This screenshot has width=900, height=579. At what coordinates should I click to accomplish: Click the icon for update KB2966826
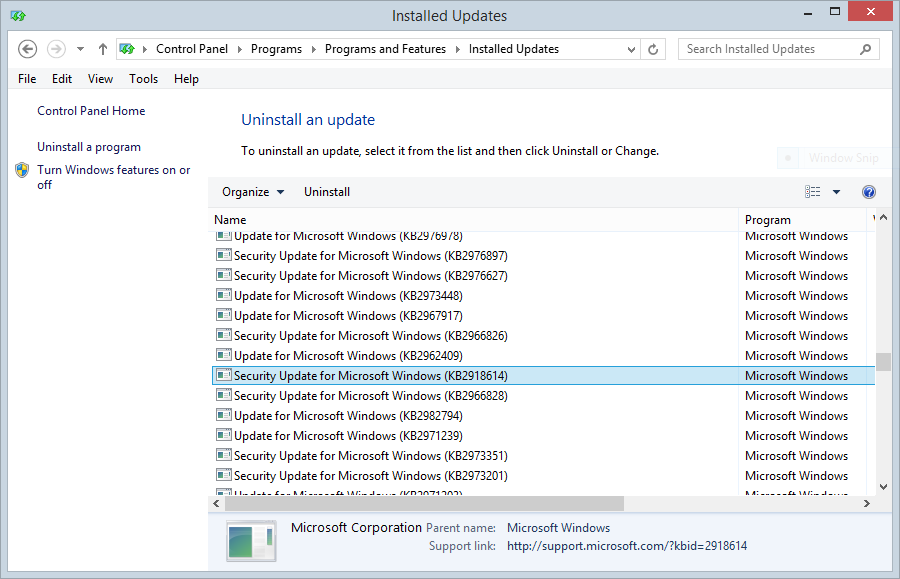pyautogui.click(x=224, y=336)
